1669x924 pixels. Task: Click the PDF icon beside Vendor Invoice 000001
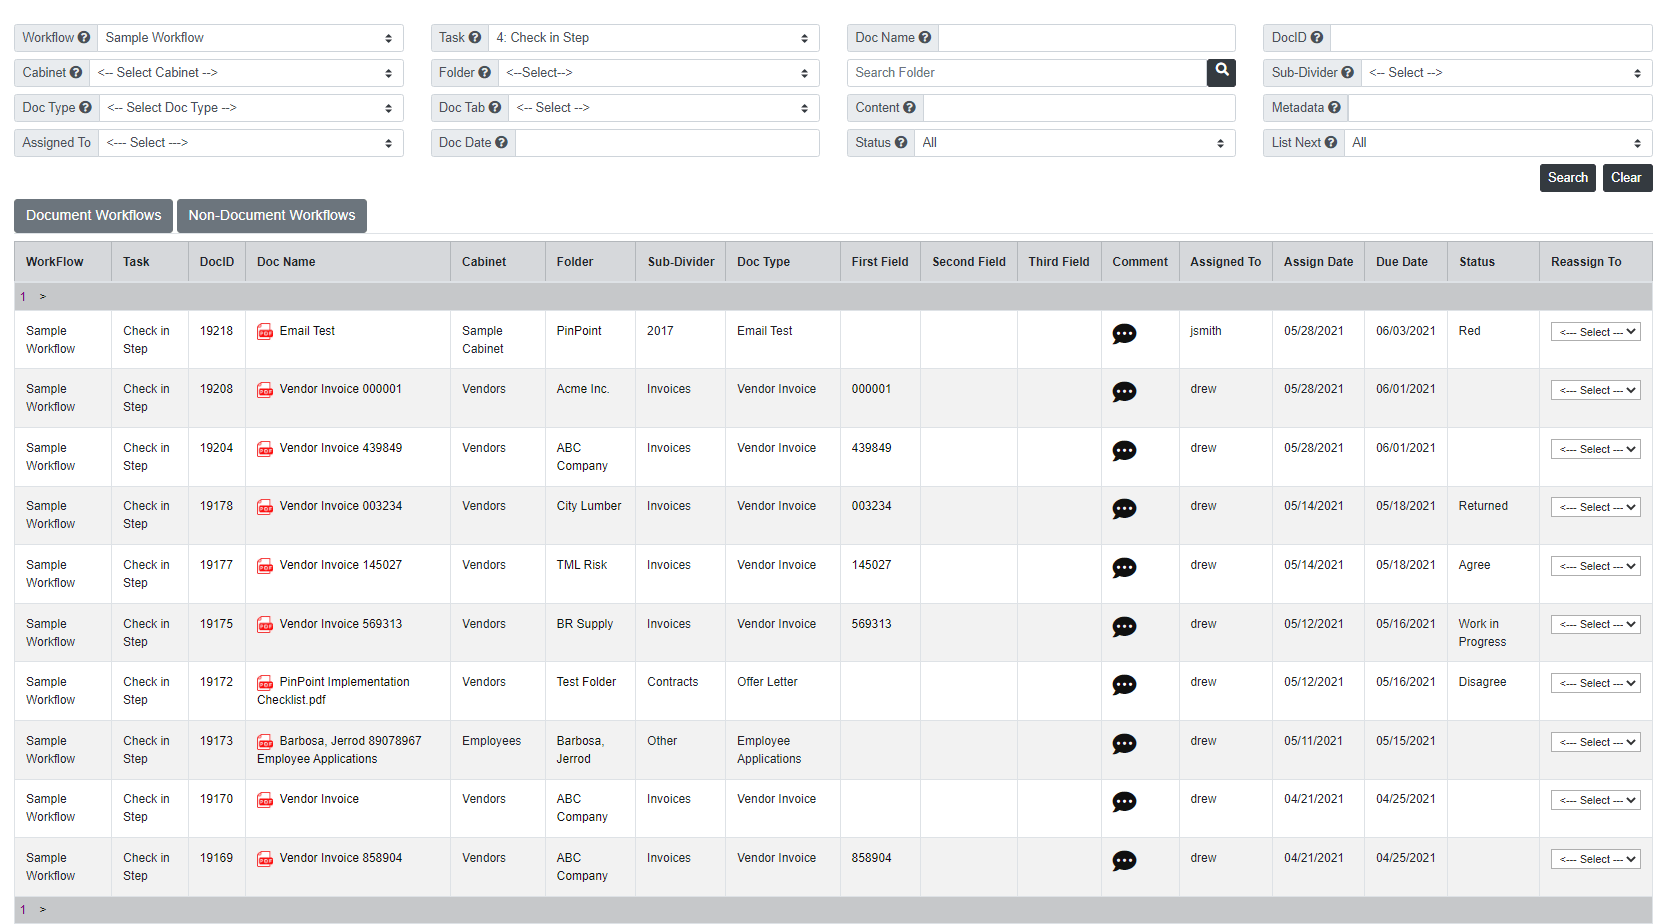tap(265, 390)
